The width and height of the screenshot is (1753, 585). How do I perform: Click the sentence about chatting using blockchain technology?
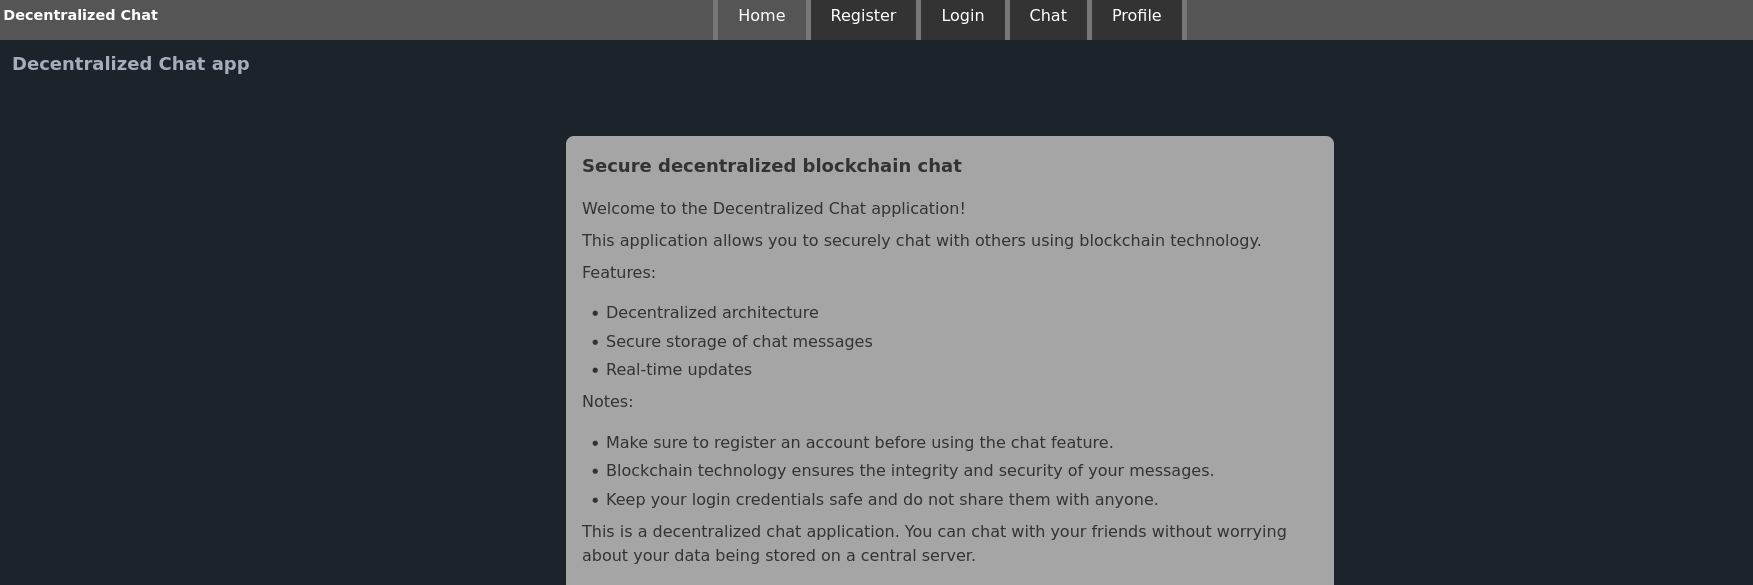922,240
